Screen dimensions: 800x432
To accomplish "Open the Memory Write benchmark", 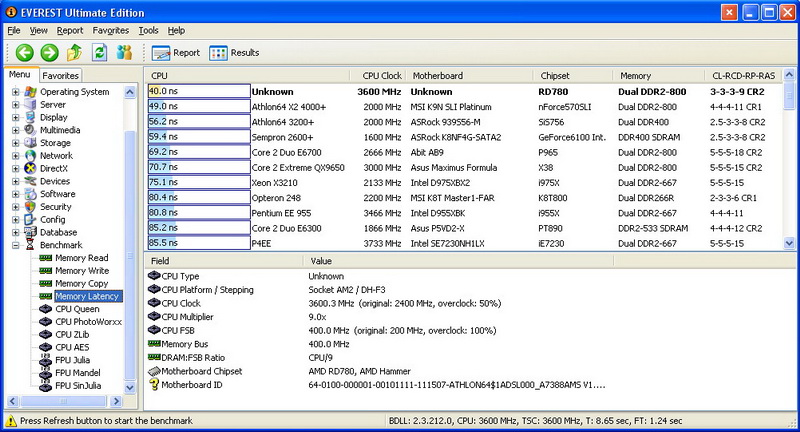I will pyautogui.click(x=82, y=271).
